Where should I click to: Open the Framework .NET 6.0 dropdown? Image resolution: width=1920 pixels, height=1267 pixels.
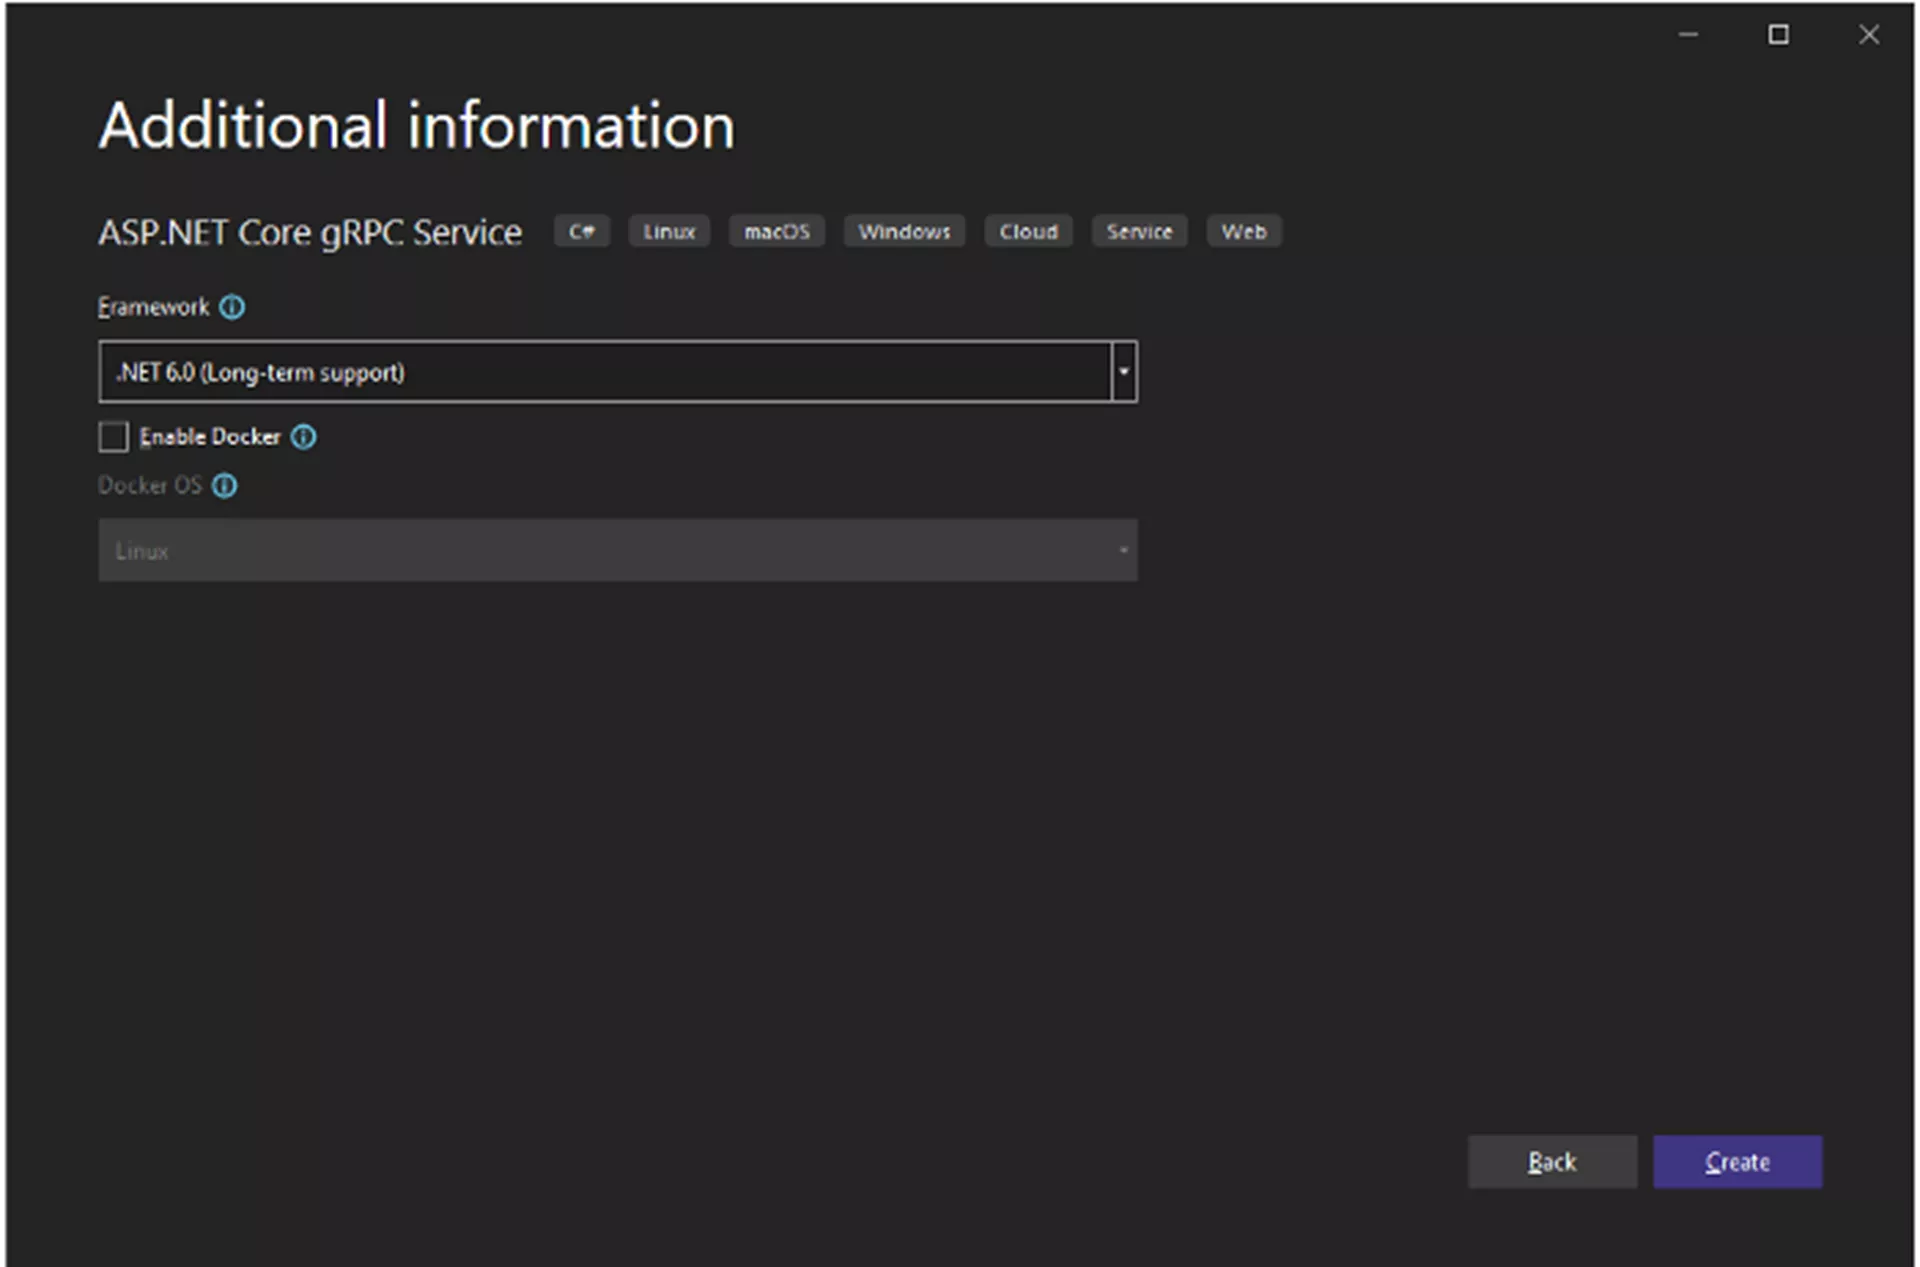click(618, 372)
